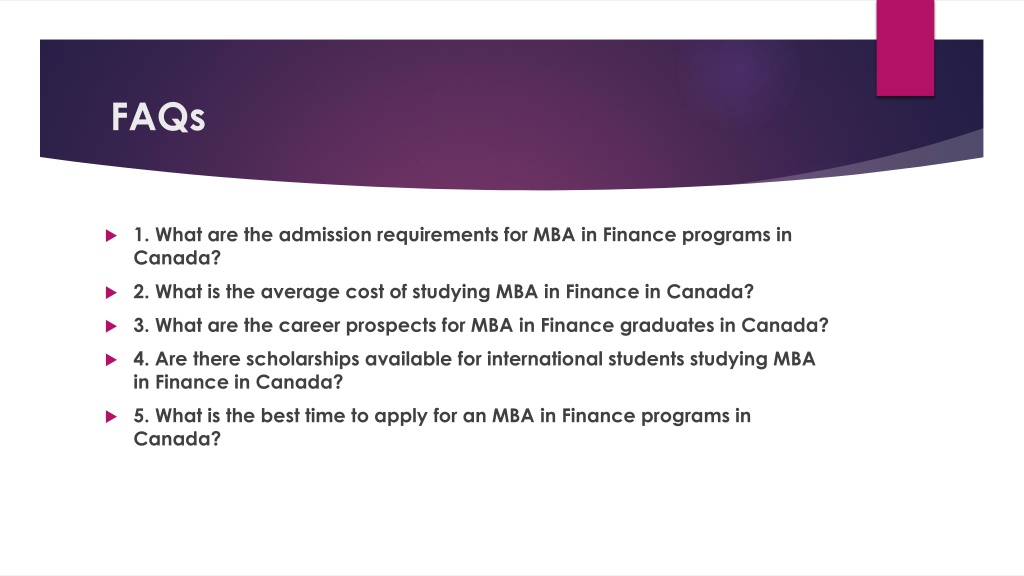The height and width of the screenshot is (576, 1024).
Task: Click "Canada?" wrapped under question 5
Action: coord(177,439)
